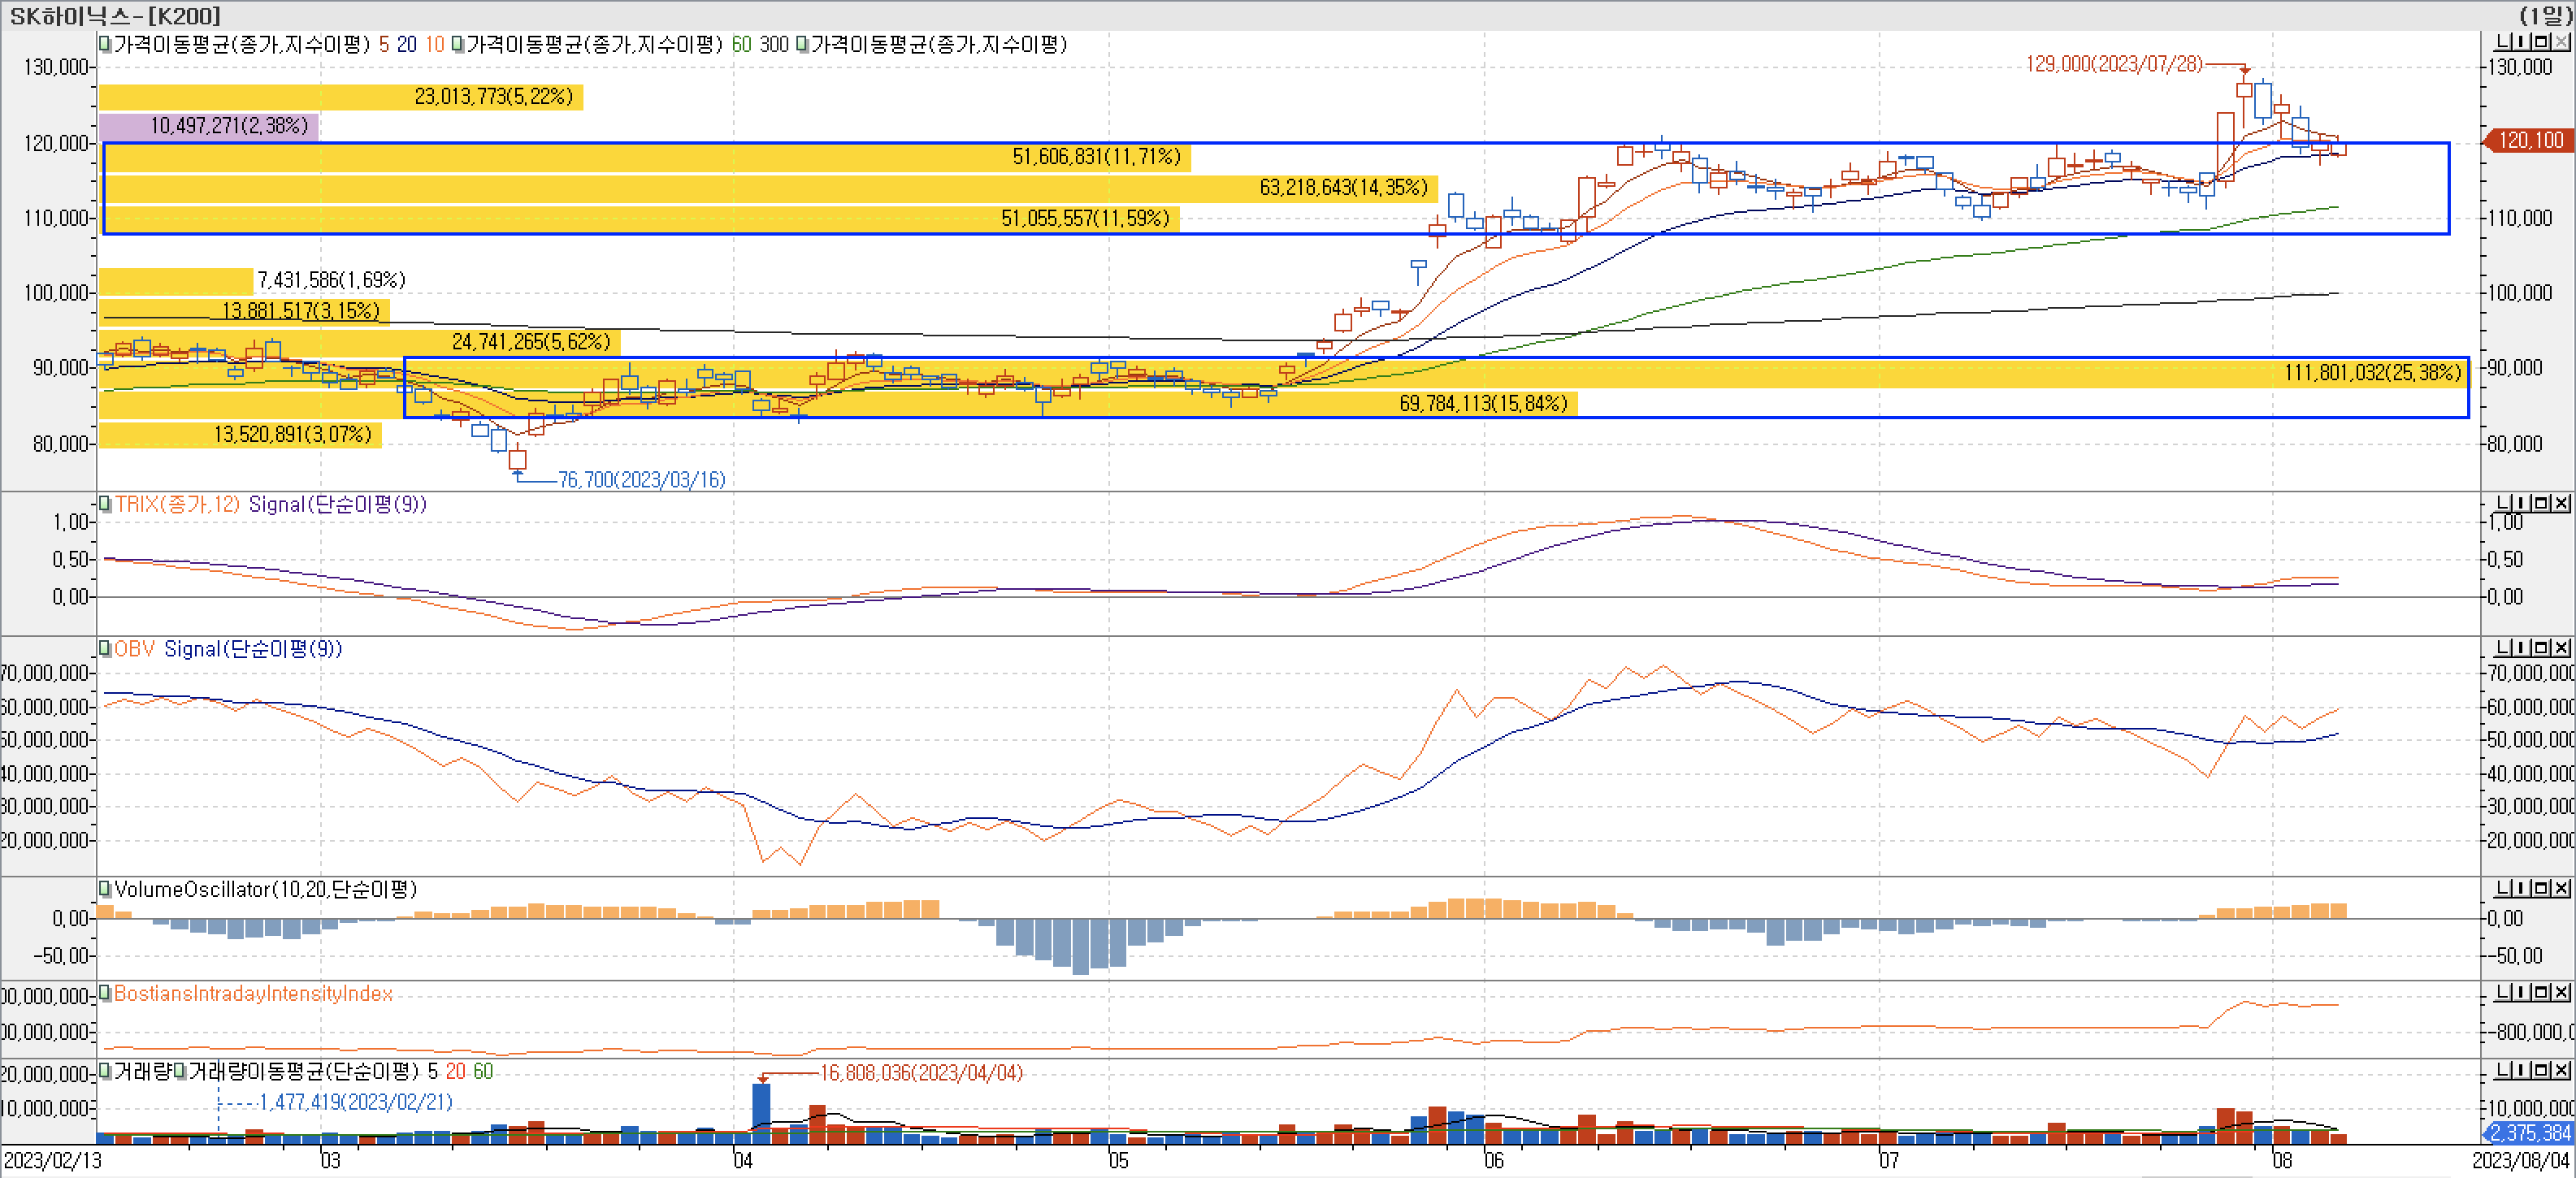
Task: Click the BostiansIntradayIntensityIndex indicator label
Action: pos(253,993)
